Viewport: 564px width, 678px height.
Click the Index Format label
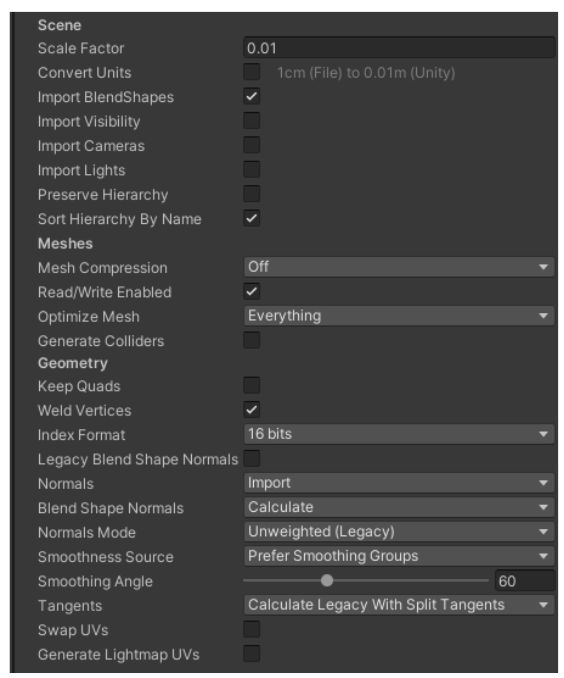(81, 435)
